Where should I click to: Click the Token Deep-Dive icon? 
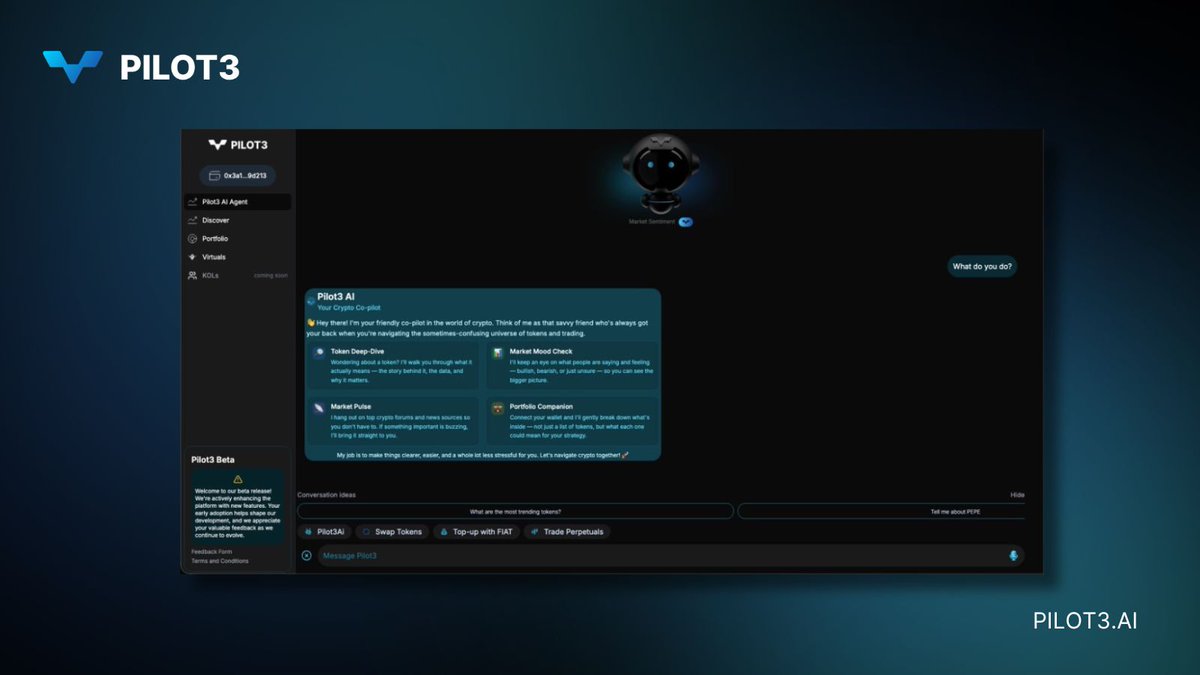[319, 353]
